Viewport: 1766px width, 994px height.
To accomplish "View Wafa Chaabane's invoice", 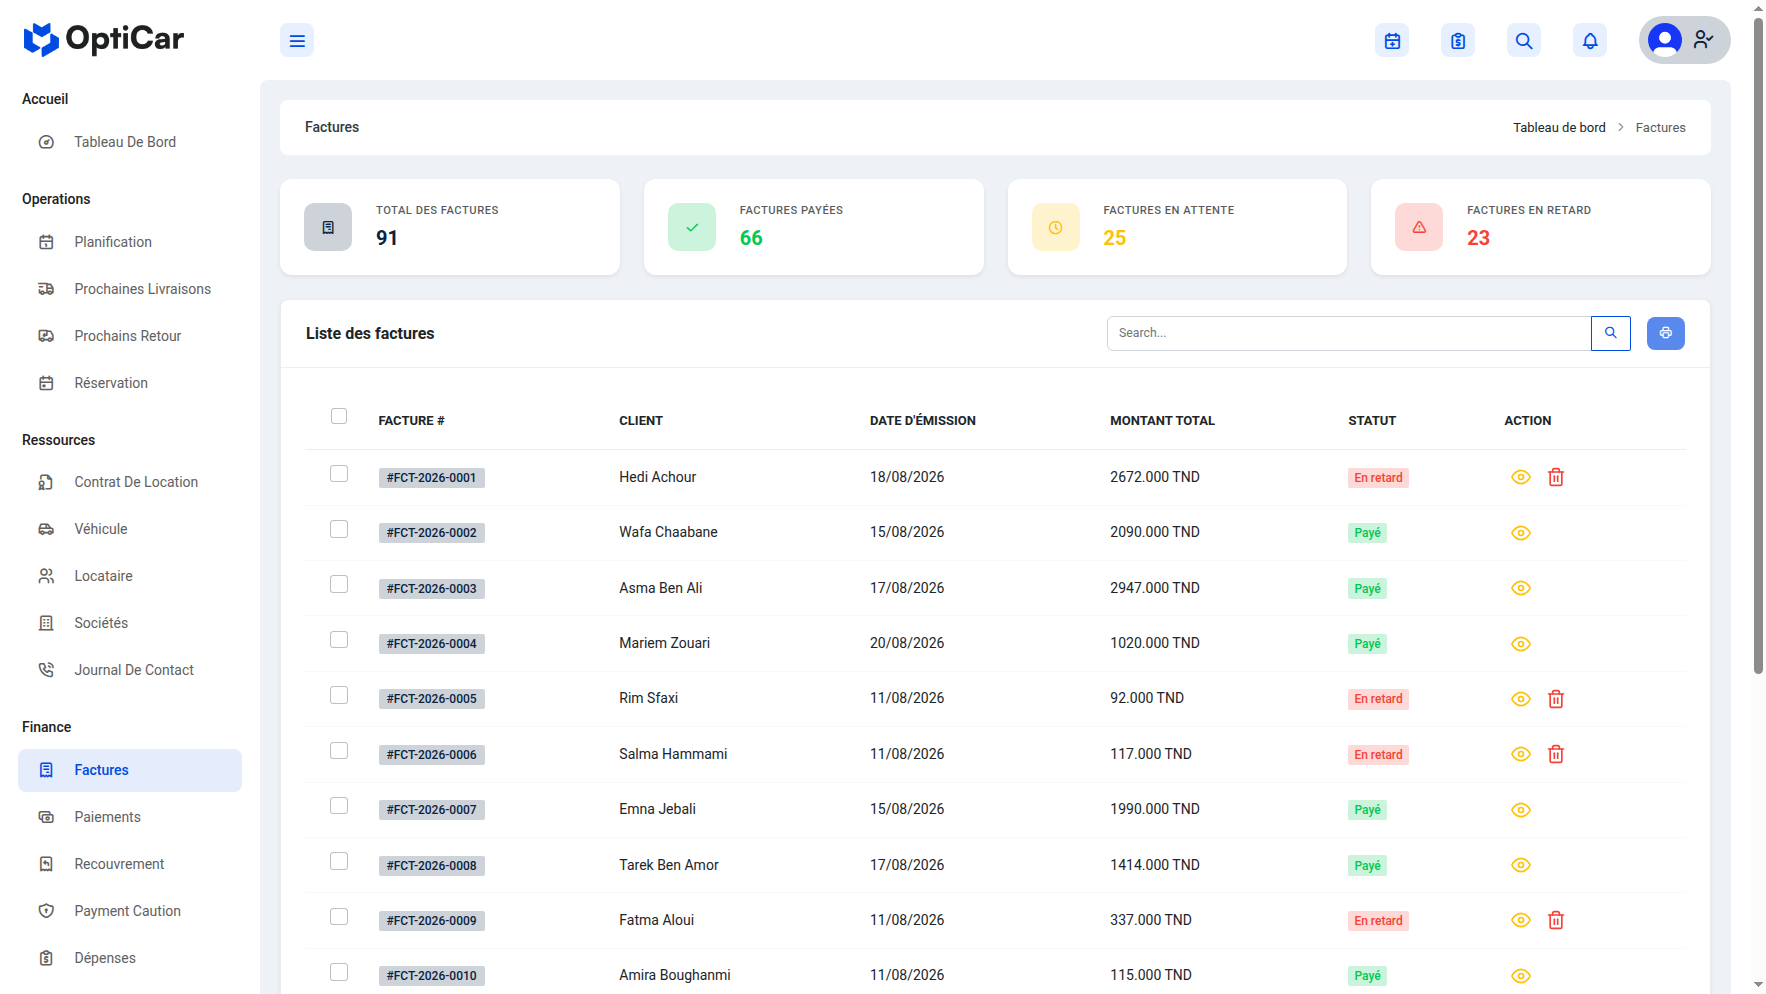I will (x=1521, y=533).
